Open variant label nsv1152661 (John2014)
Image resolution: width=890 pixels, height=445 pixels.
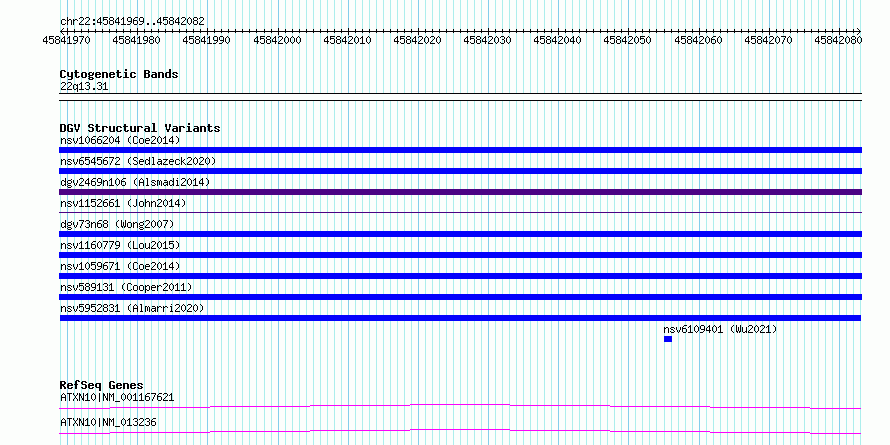pos(123,203)
